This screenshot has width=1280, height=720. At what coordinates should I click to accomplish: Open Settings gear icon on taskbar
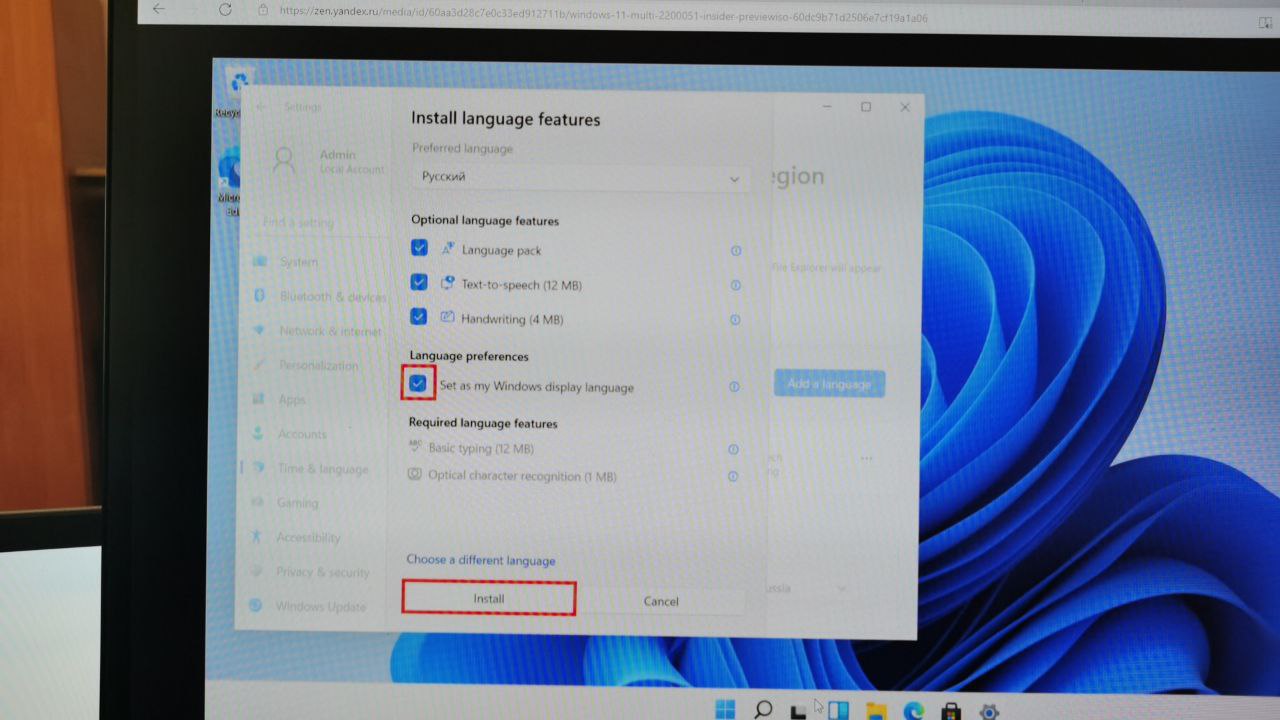989,712
